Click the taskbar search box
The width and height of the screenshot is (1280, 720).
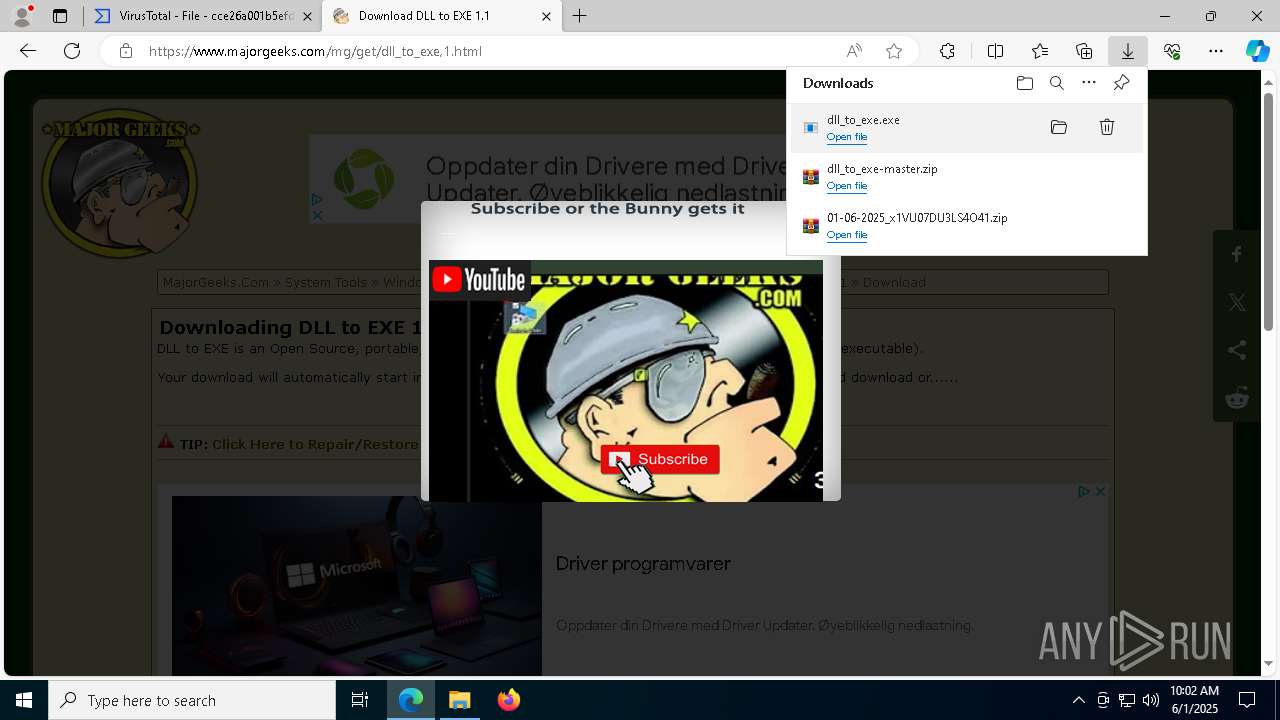coord(192,700)
